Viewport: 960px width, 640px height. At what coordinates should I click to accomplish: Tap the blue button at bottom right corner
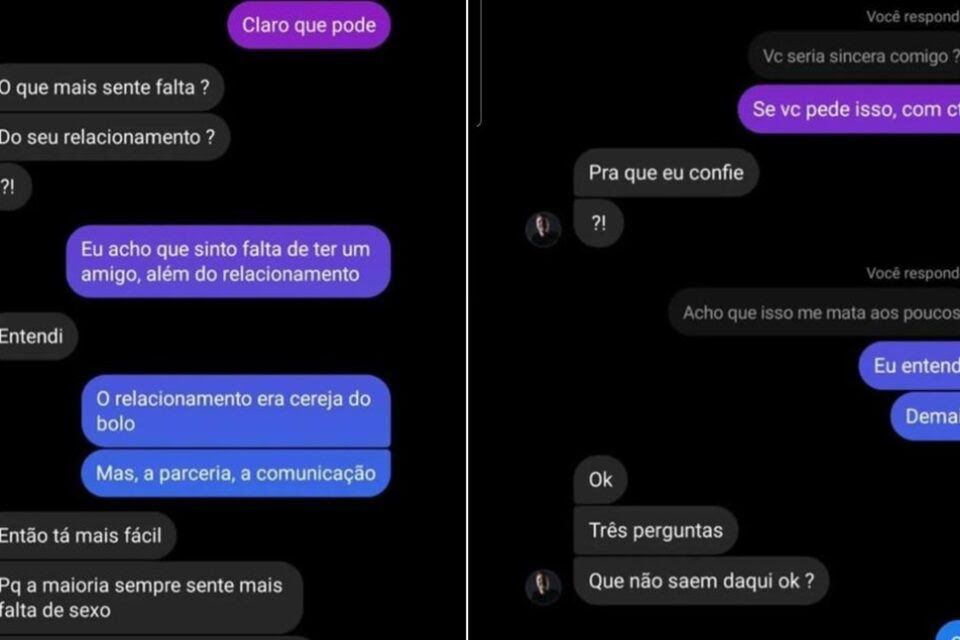tap(950, 632)
